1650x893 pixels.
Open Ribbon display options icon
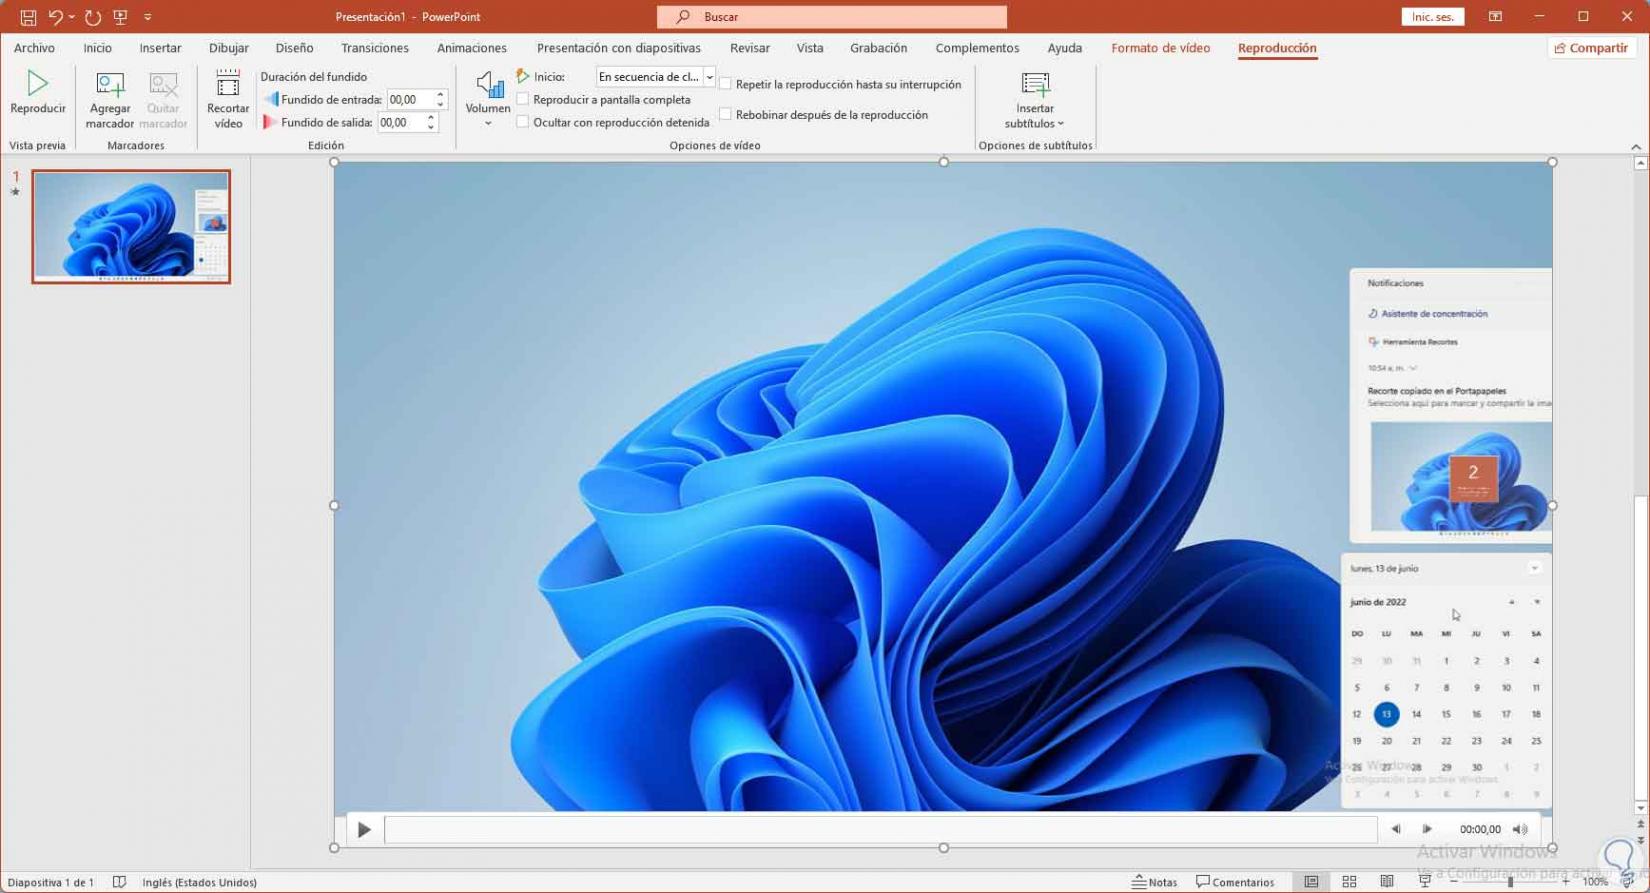click(1495, 17)
